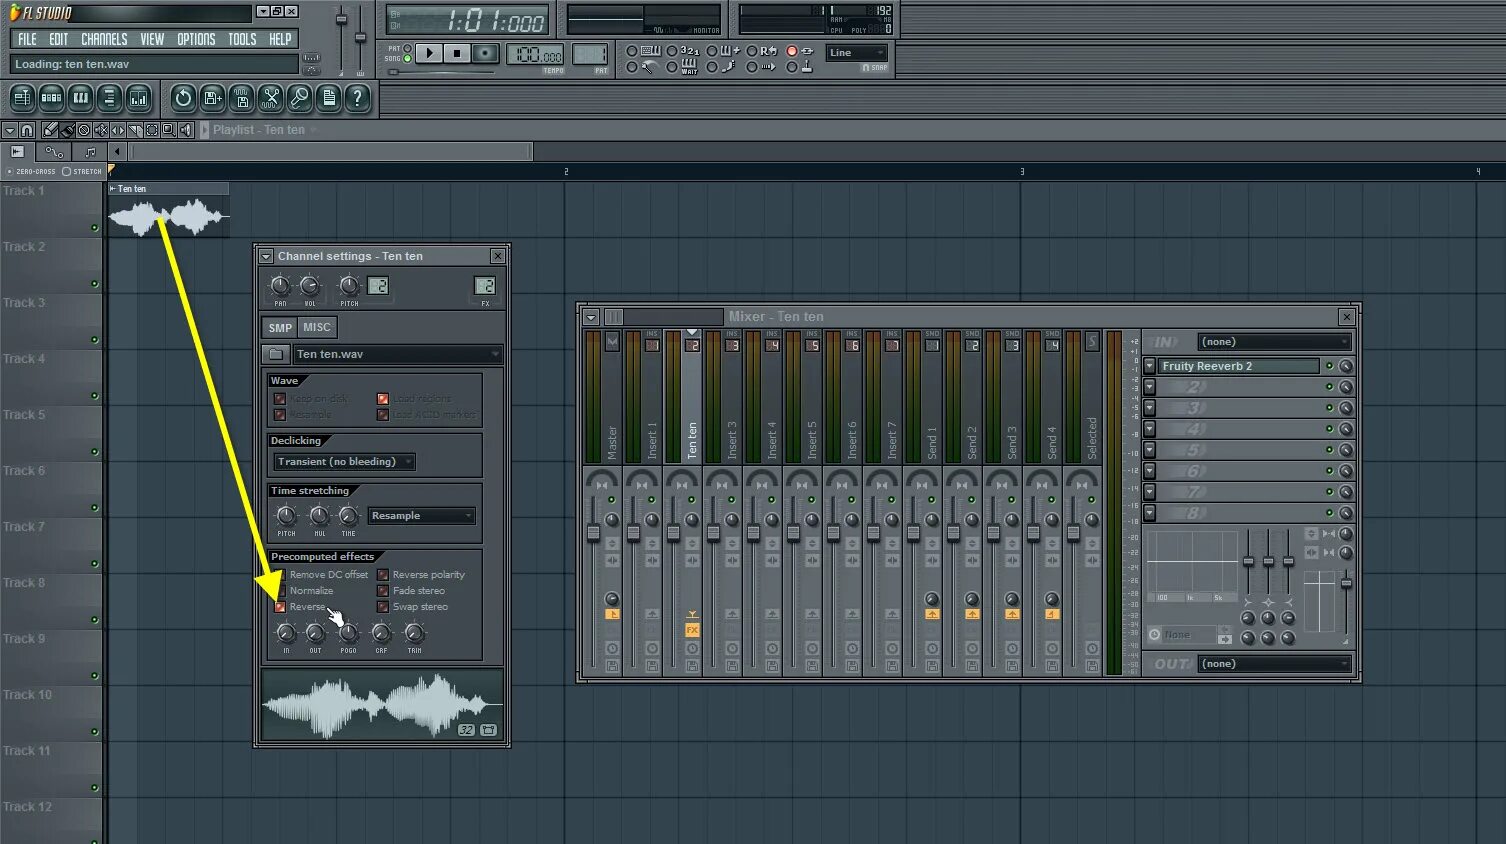Open the effect slot 2 arrow menu

tap(1150, 387)
